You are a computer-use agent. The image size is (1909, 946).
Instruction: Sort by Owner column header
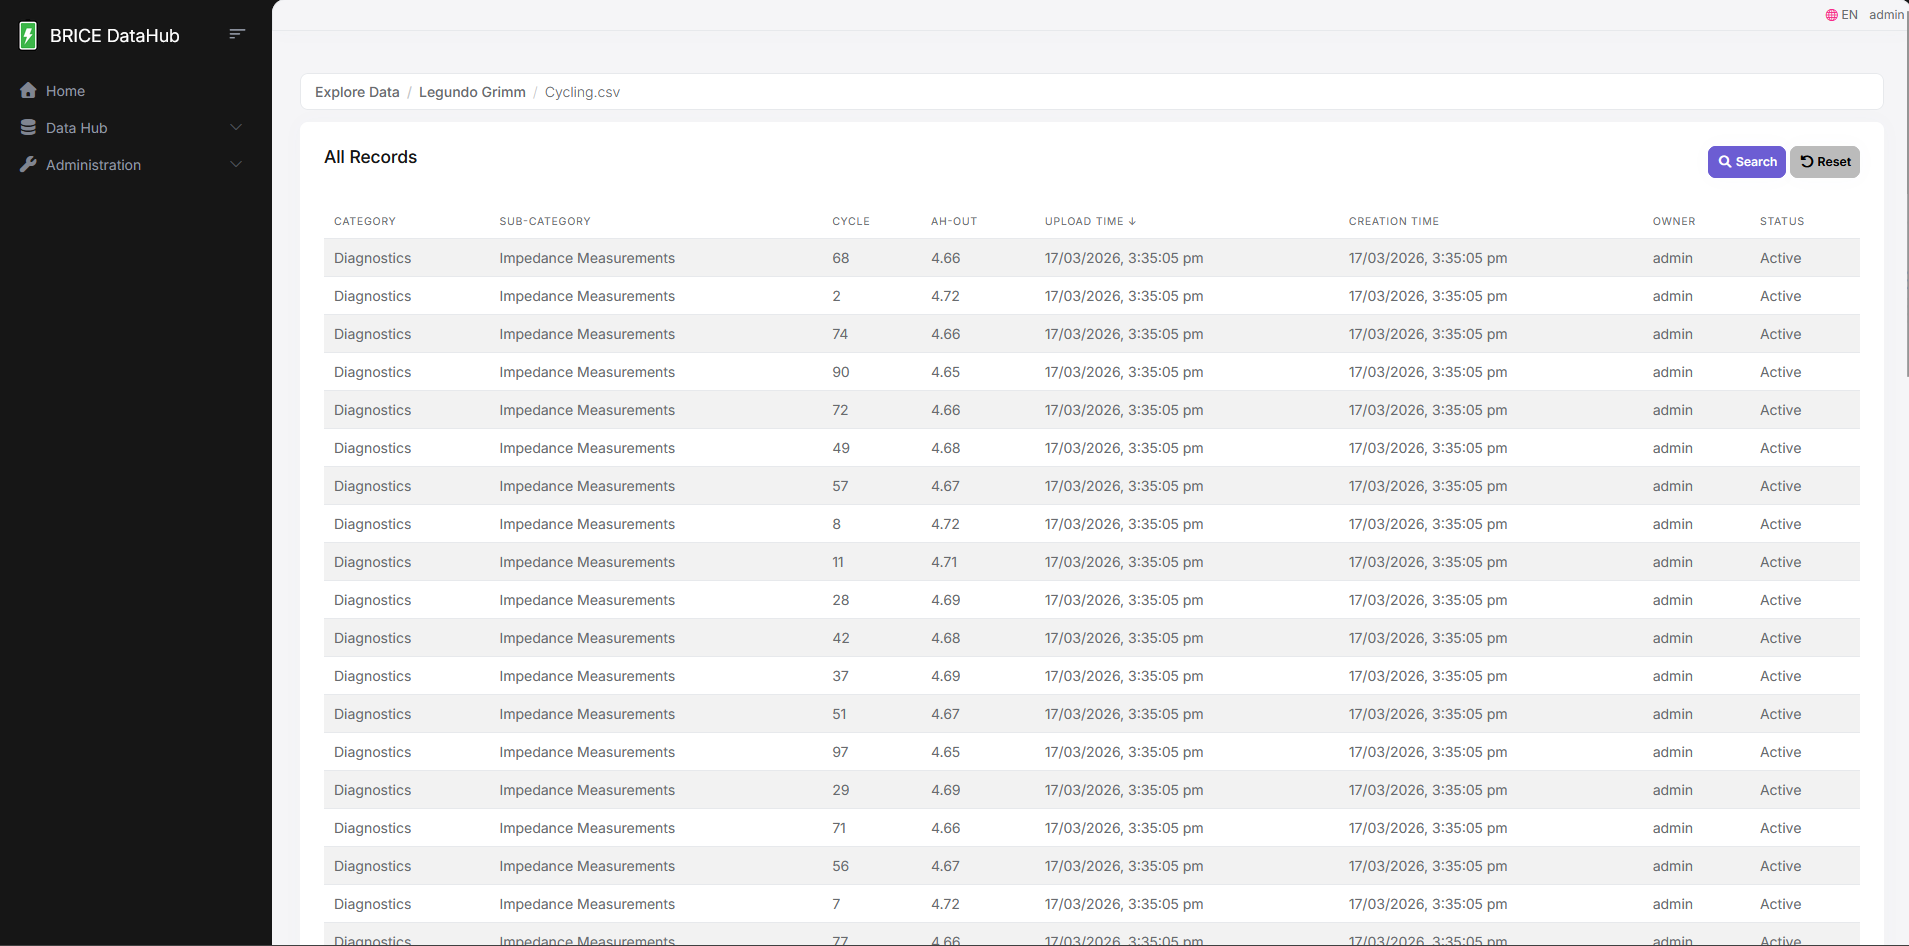(x=1674, y=222)
